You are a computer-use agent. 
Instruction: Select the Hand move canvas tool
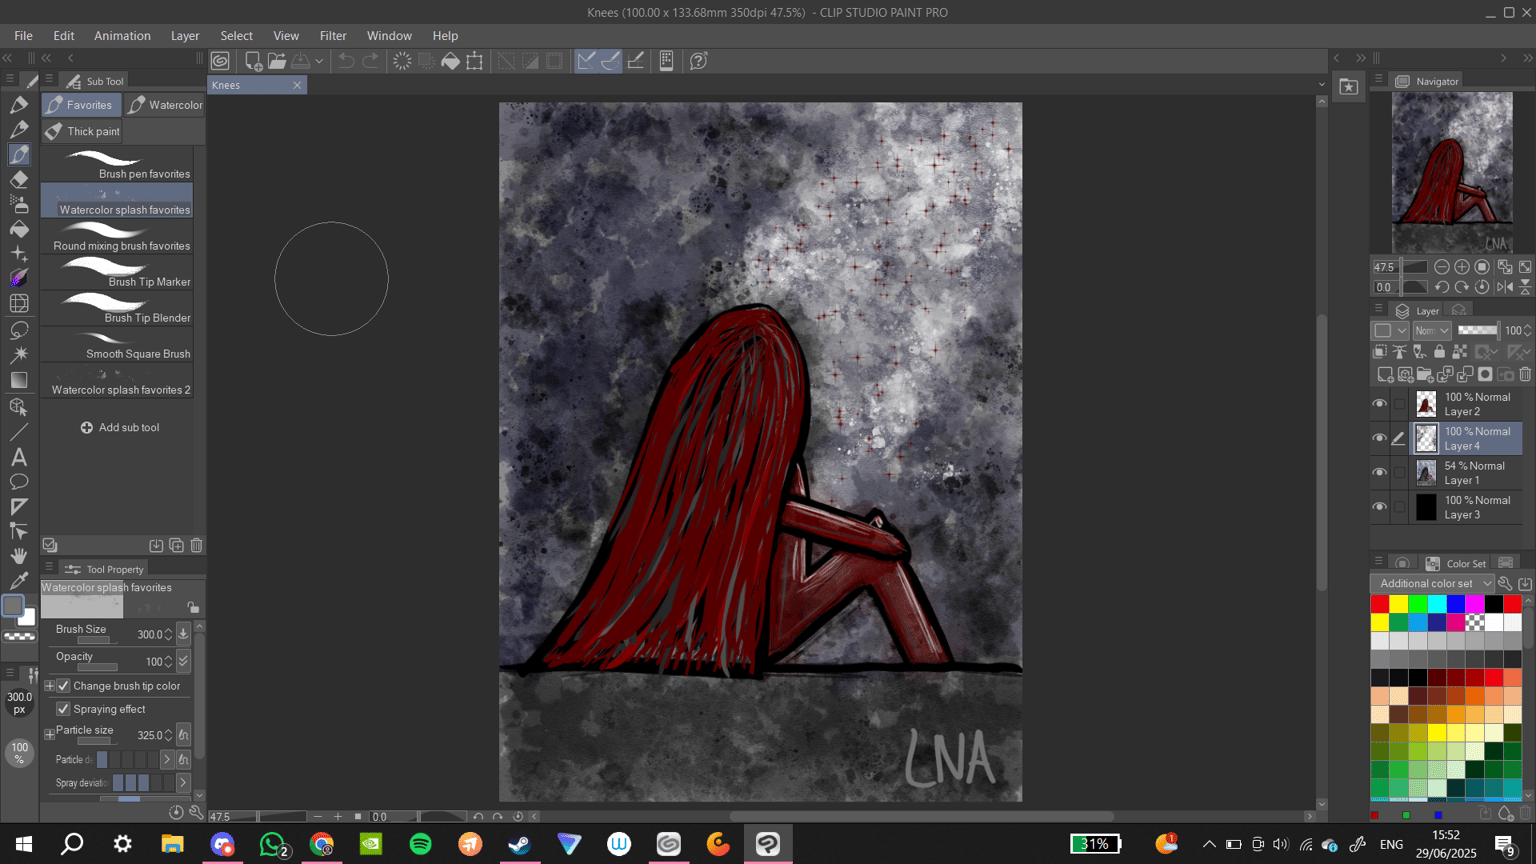[19, 556]
